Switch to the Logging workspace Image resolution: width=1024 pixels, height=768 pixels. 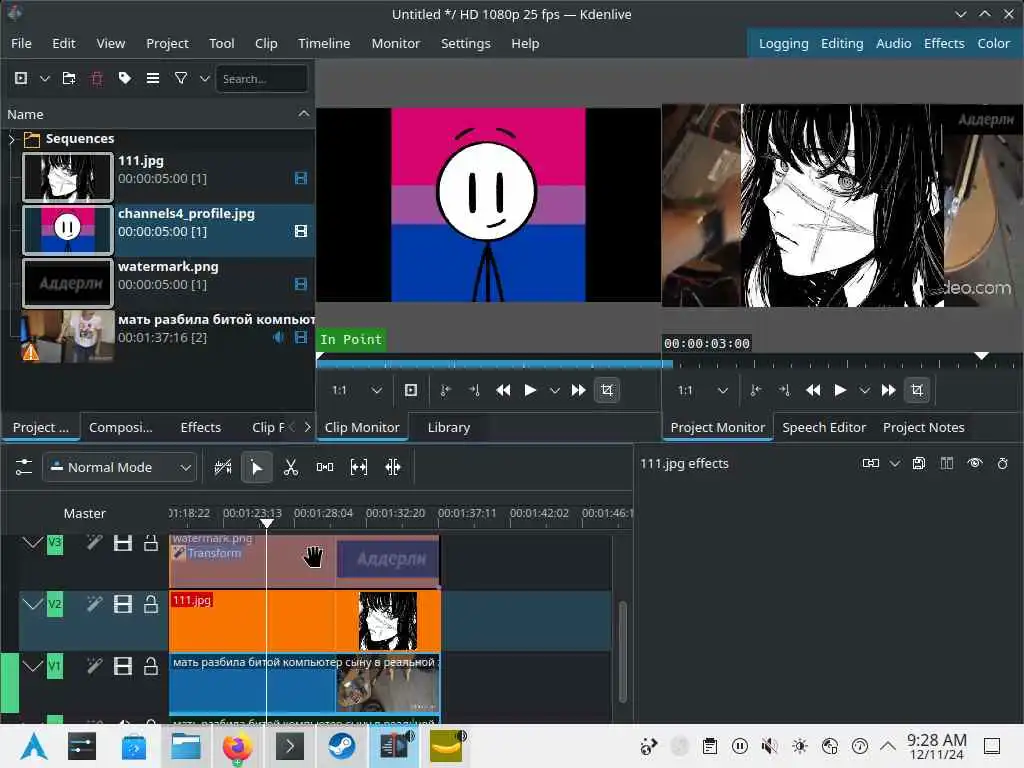click(783, 44)
